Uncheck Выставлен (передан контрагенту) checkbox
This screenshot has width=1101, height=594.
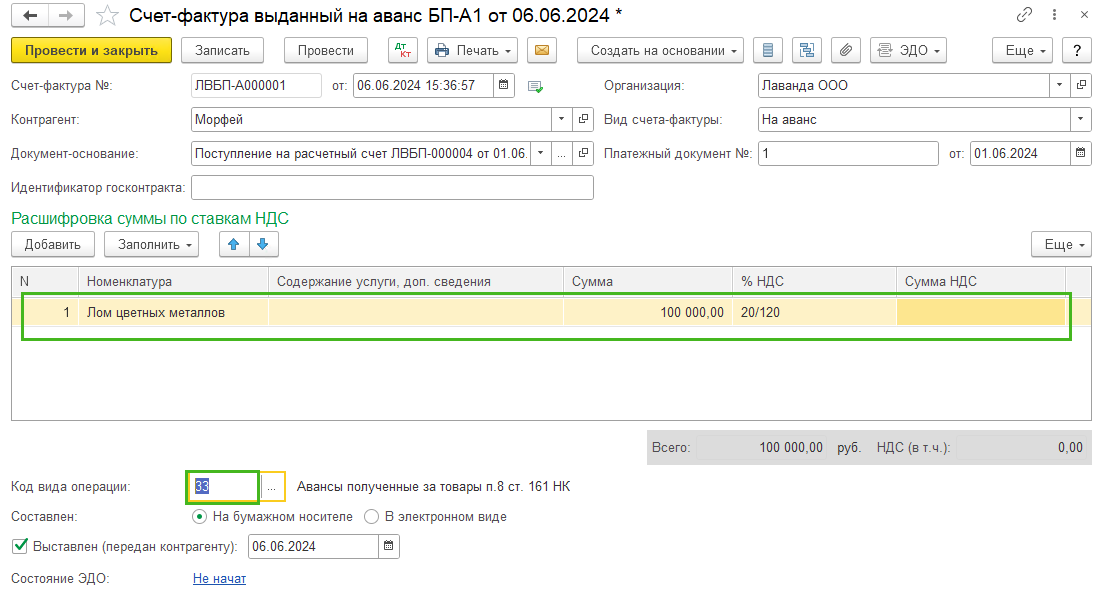click(20, 546)
